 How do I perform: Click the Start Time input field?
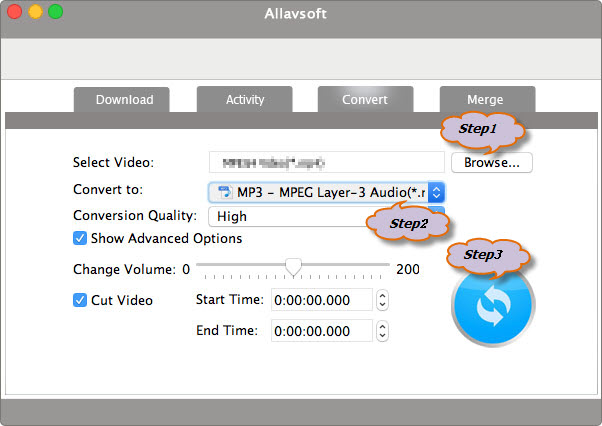(x=322, y=300)
